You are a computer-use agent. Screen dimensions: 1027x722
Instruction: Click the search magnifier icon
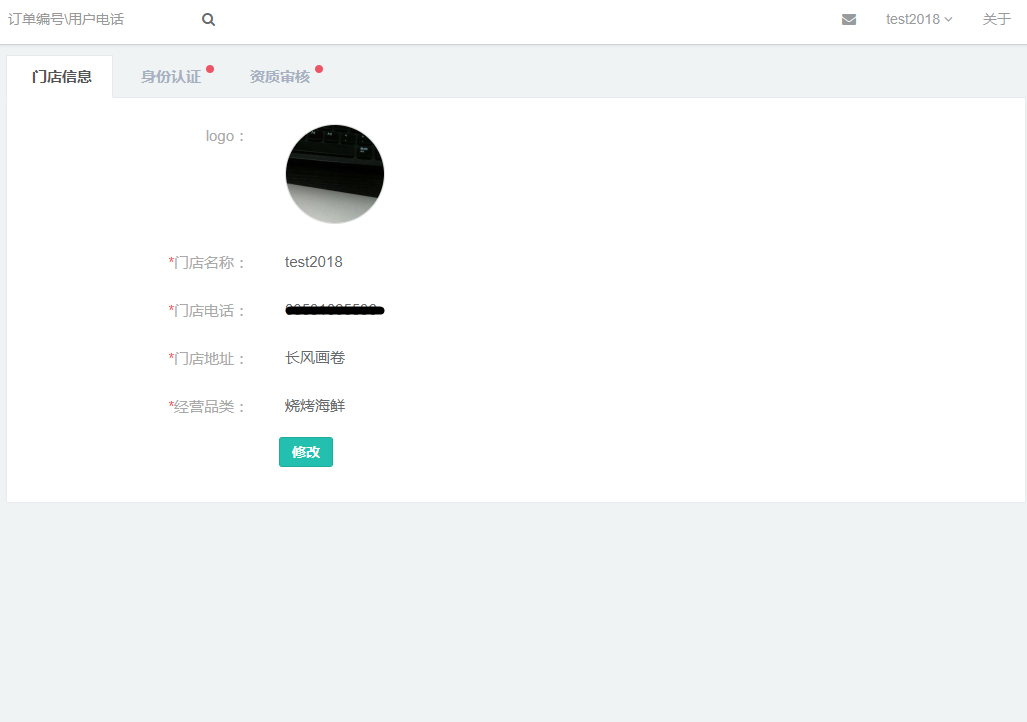(x=208, y=20)
